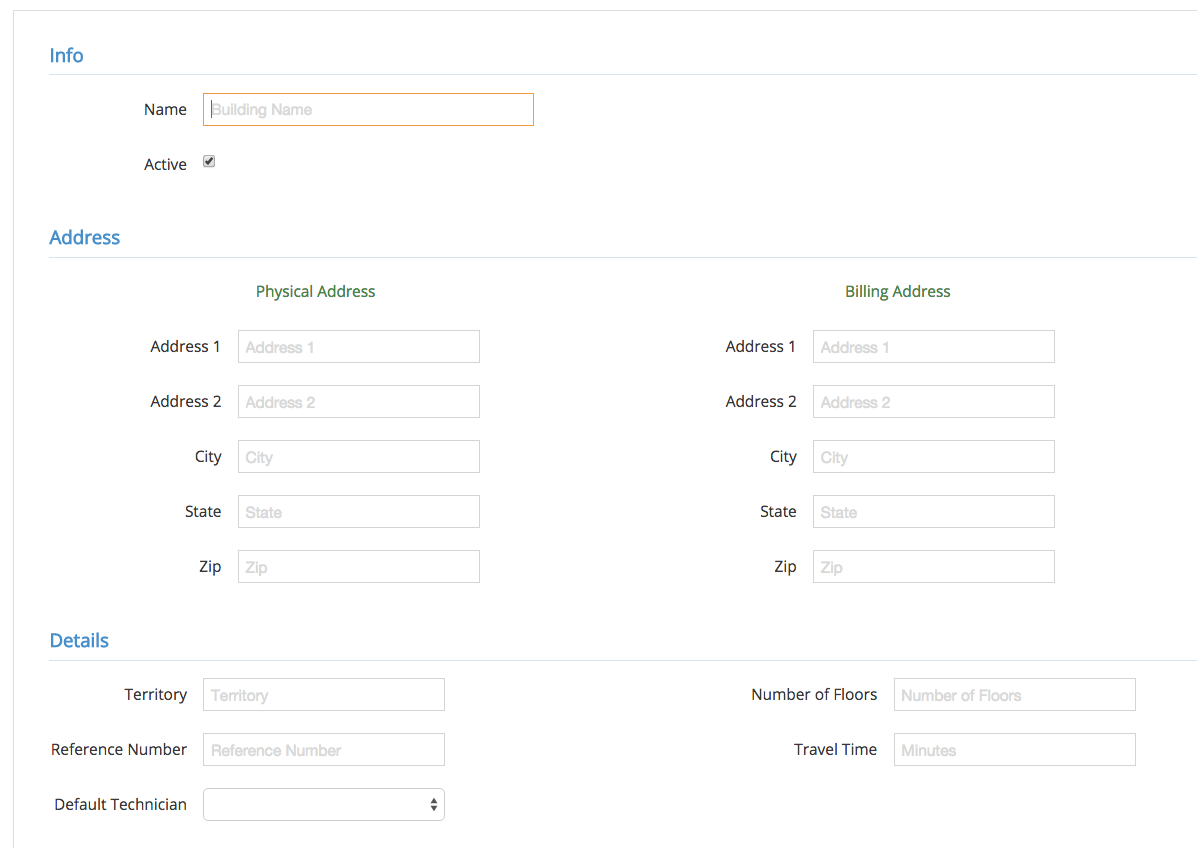Click the Territory label text
The height and width of the screenshot is (848, 1197).
click(156, 695)
